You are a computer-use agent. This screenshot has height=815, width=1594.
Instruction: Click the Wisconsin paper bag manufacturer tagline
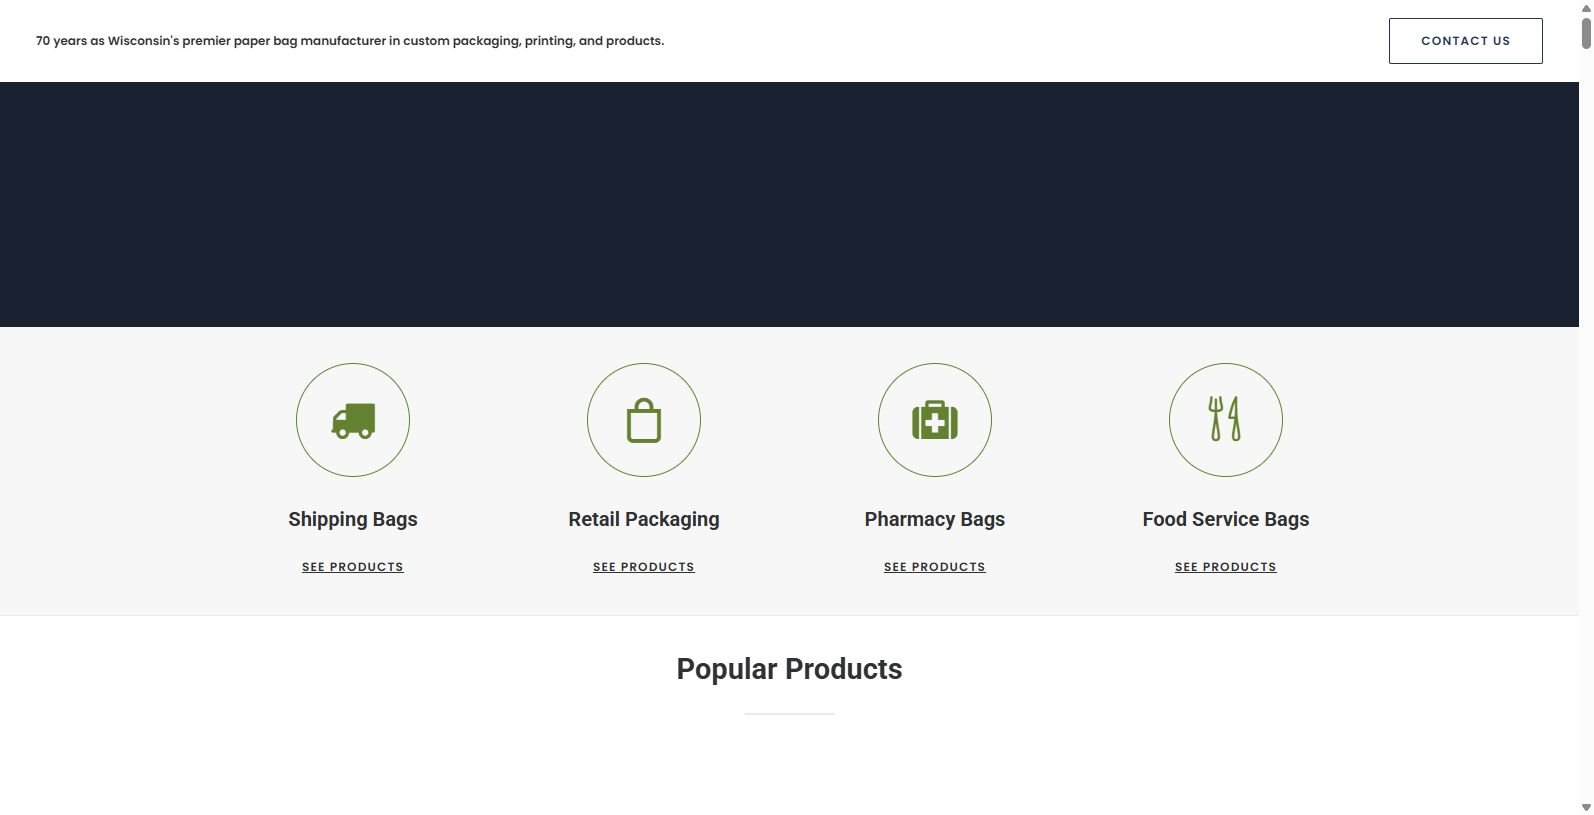click(350, 41)
